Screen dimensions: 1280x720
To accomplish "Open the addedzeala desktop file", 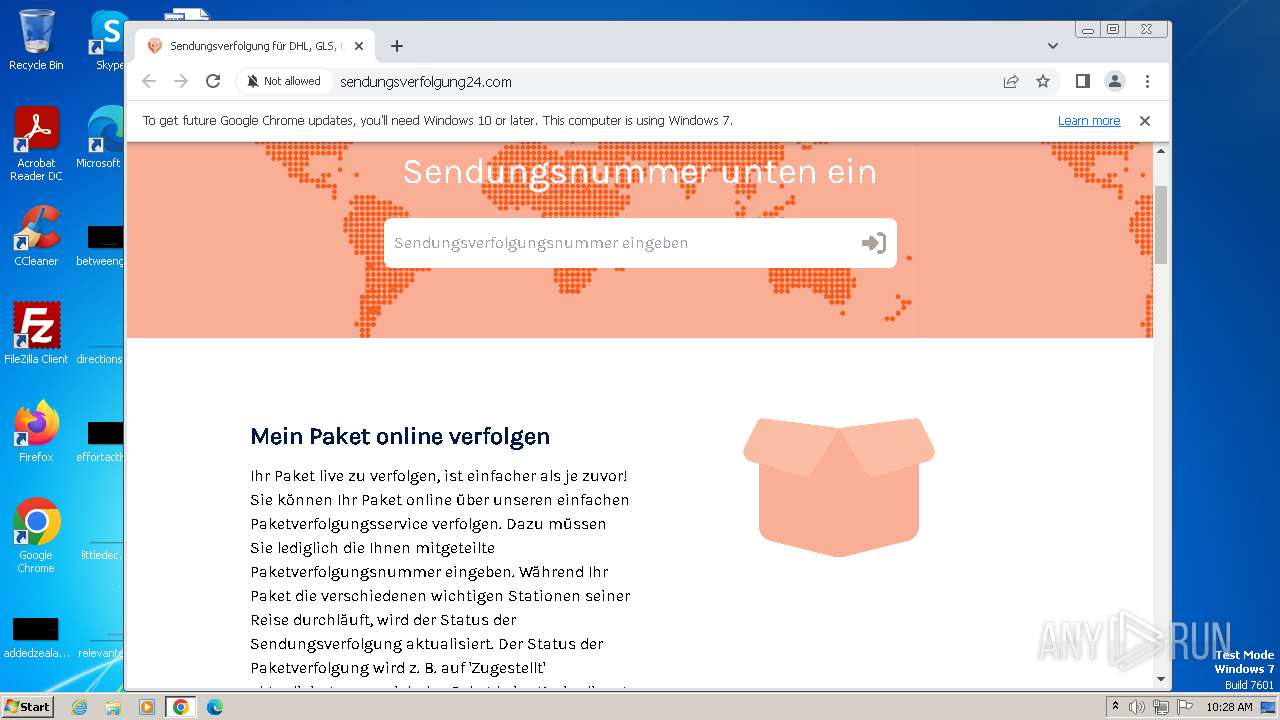I will [36, 639].
